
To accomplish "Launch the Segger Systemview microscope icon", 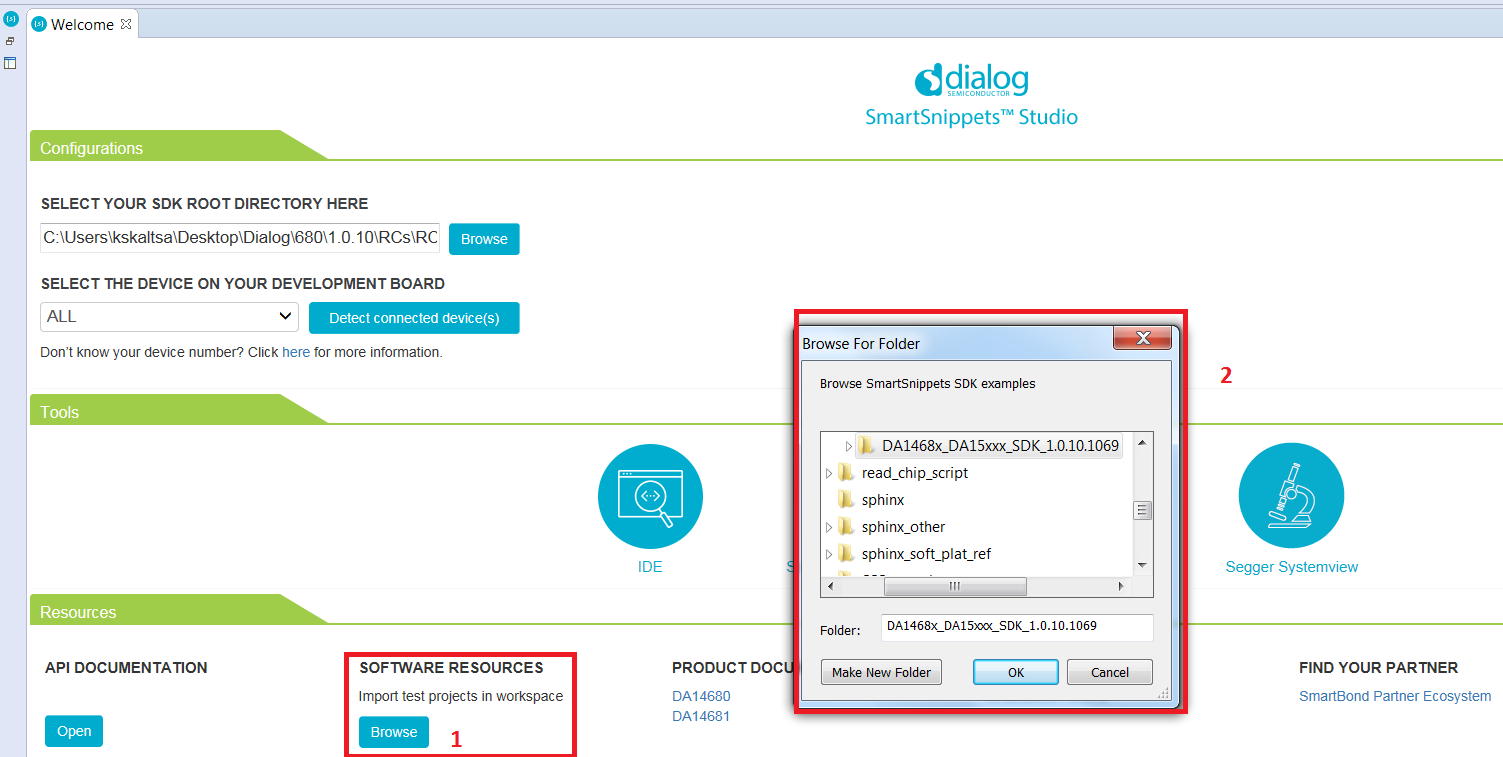I will (1291, 497).
